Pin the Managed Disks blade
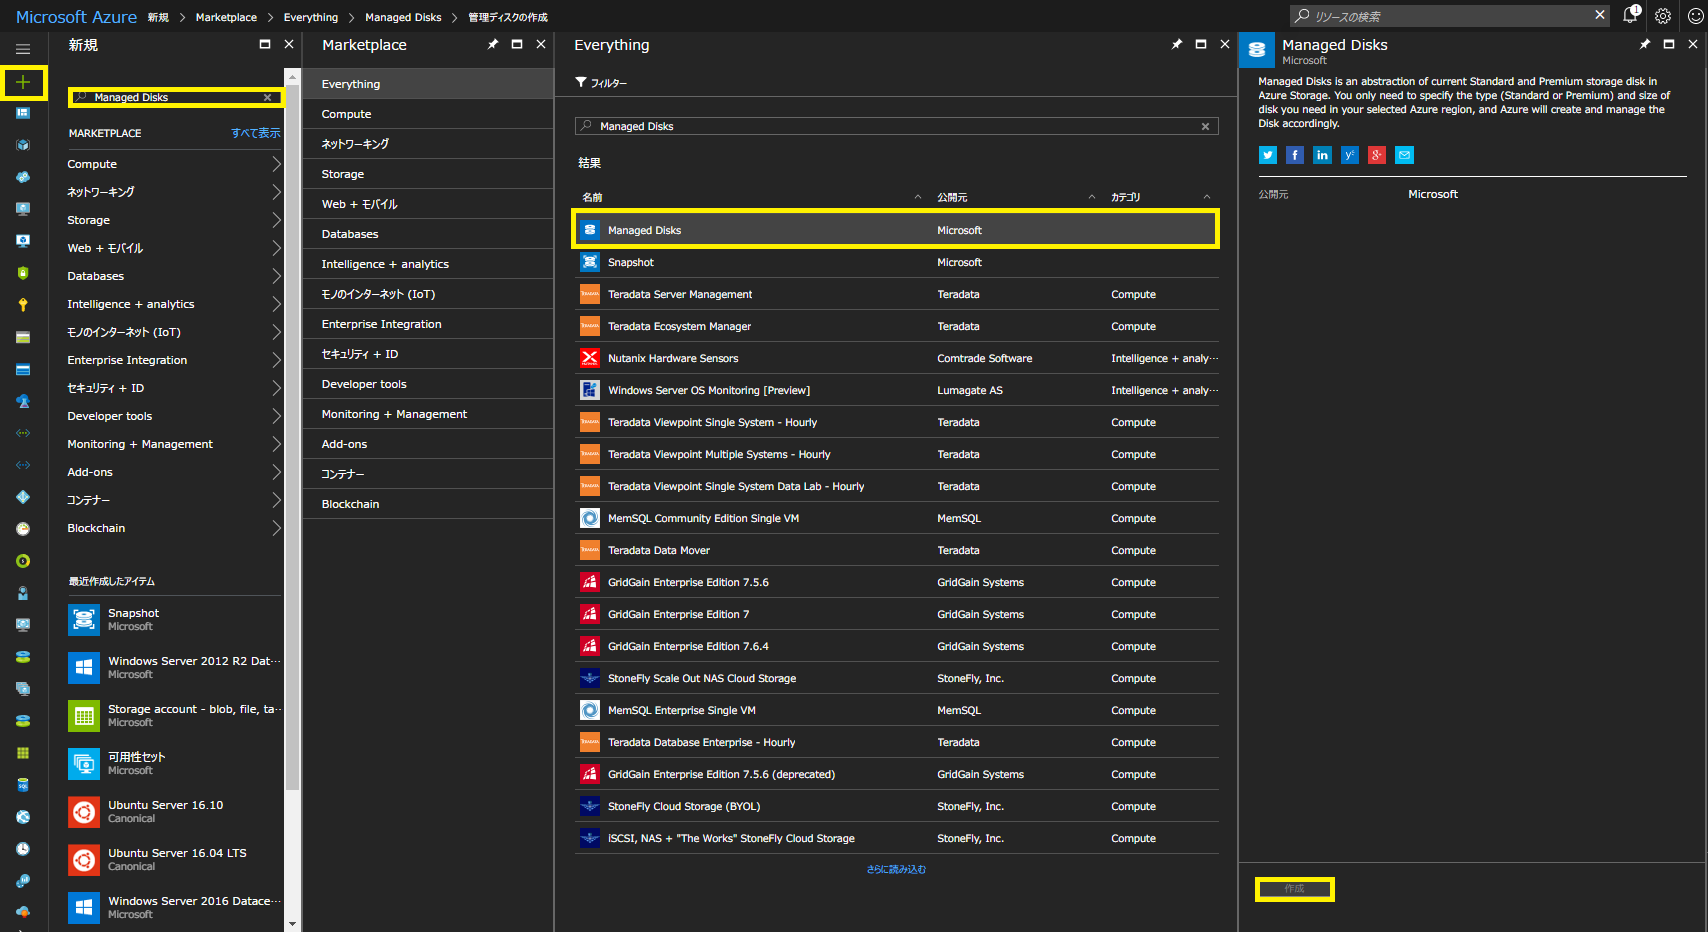Screen dimensions: 1708x932 pyautogui.click(x=1645, y=44)
